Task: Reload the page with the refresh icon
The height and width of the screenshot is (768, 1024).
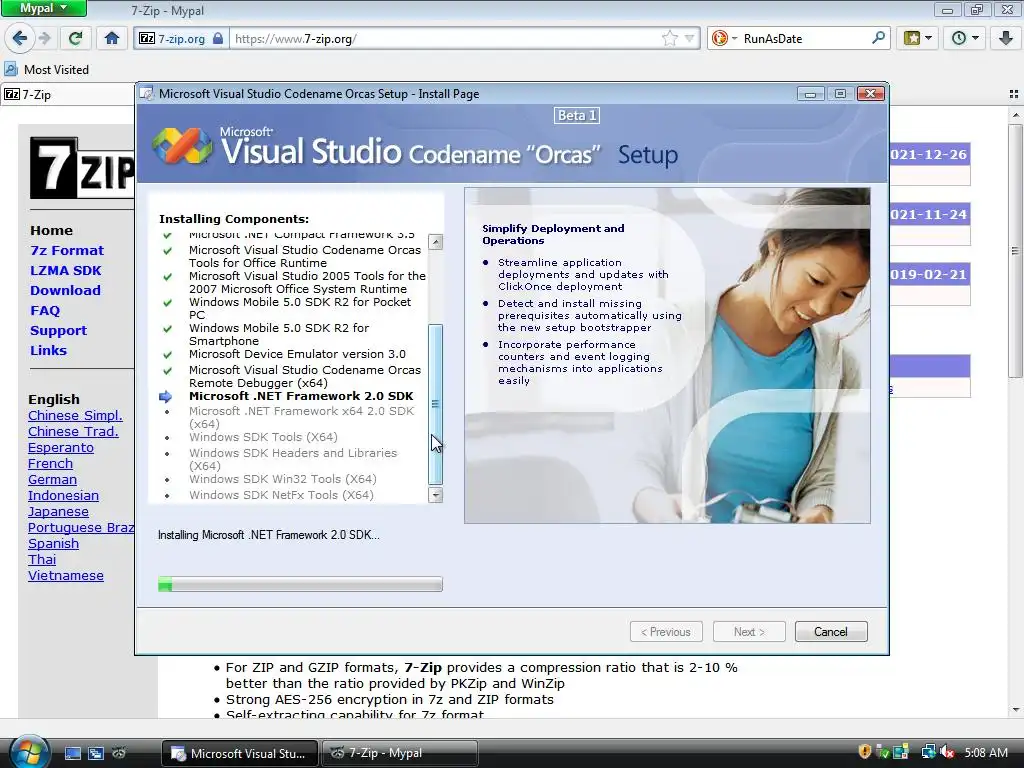Action: (75, 39)
